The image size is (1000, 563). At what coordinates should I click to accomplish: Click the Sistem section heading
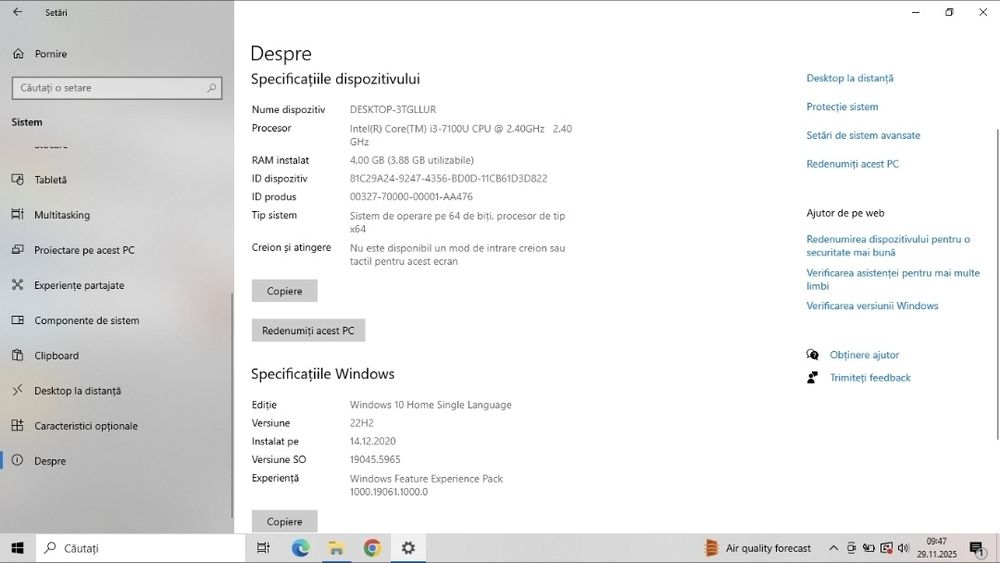coord(27,122)
